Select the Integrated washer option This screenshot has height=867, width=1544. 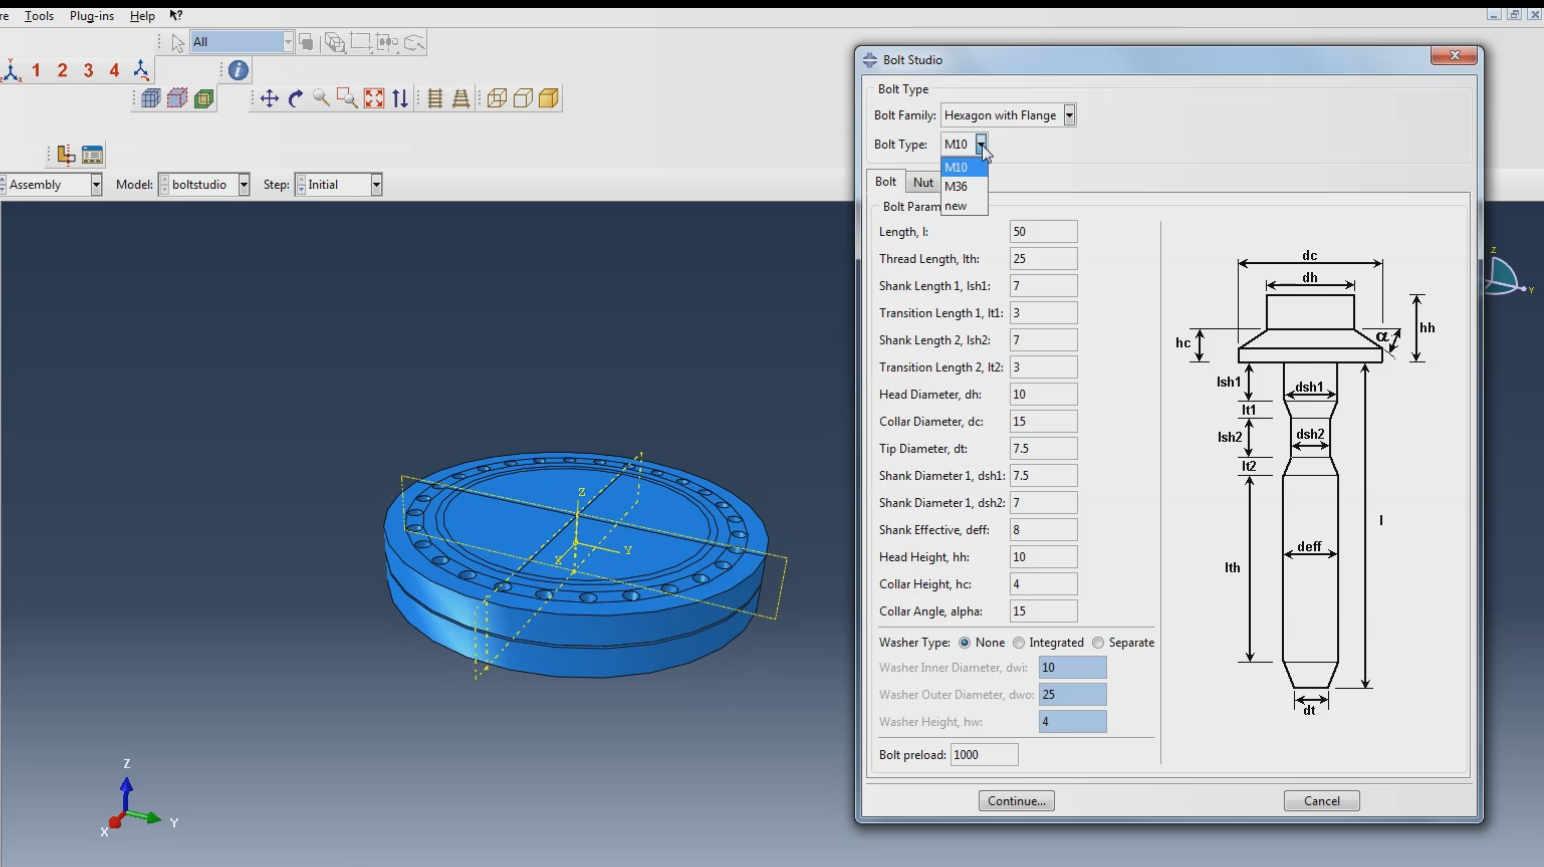tap(1020, 642)
